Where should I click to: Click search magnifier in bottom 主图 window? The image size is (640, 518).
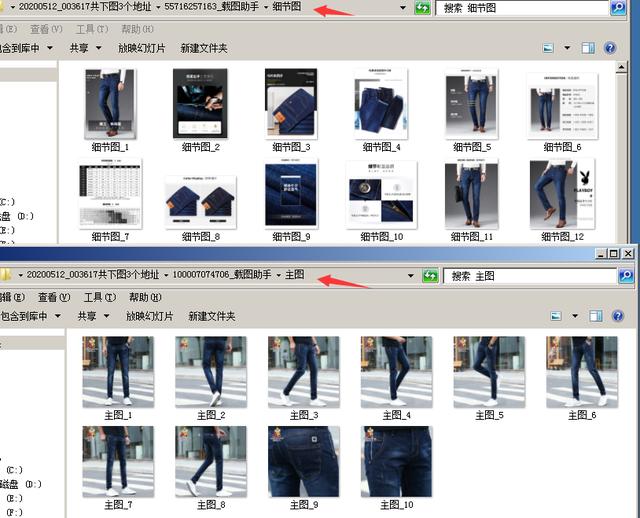tap(626, 276)
